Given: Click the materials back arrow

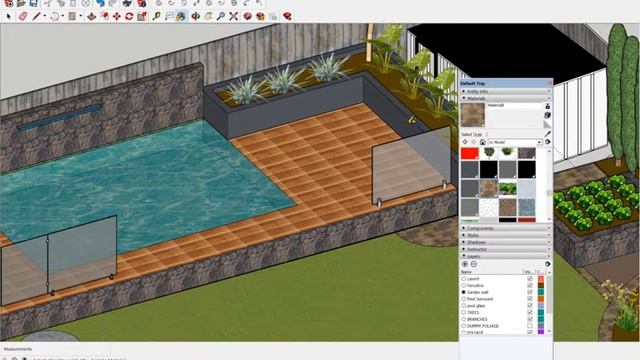Looking at the screenshot, I should pyautogui.click(x=465, y=142).
